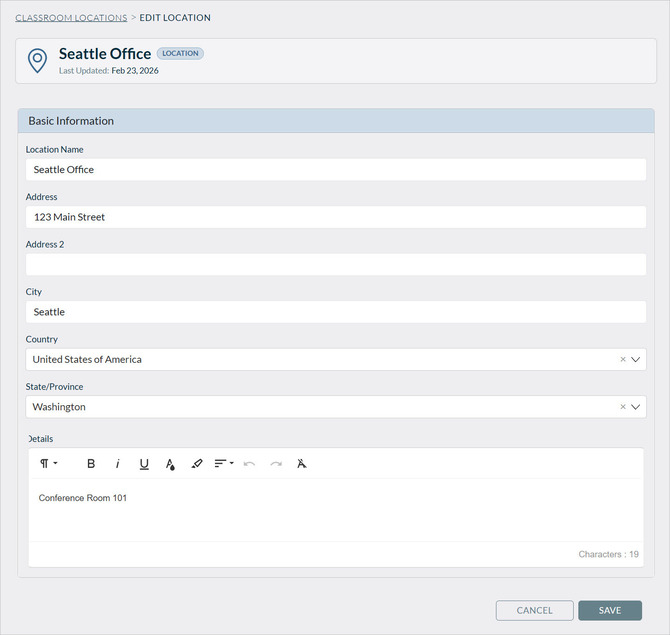
Task: Expand the State/Province dropdown arrow
Action: [635, 407]
